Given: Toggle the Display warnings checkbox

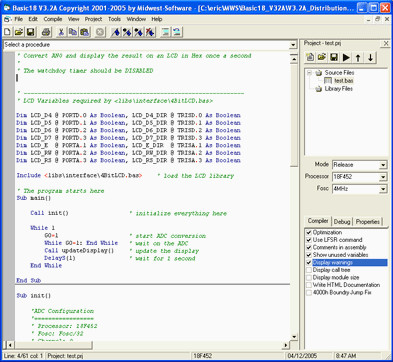Looking at the screenshot, I should click(x=309, y=262).
